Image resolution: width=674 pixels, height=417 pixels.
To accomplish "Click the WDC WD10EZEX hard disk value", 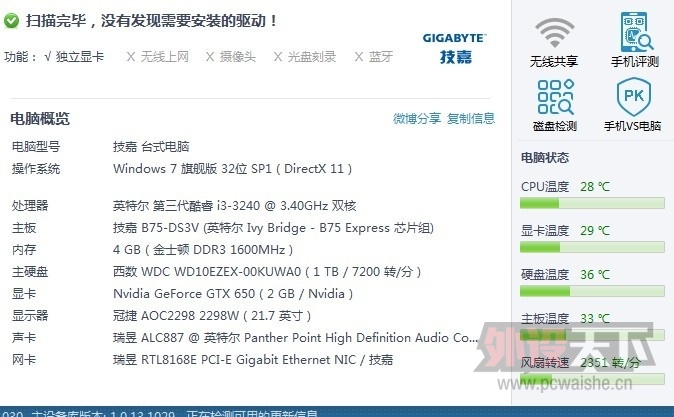I will [x=267, y=272].
